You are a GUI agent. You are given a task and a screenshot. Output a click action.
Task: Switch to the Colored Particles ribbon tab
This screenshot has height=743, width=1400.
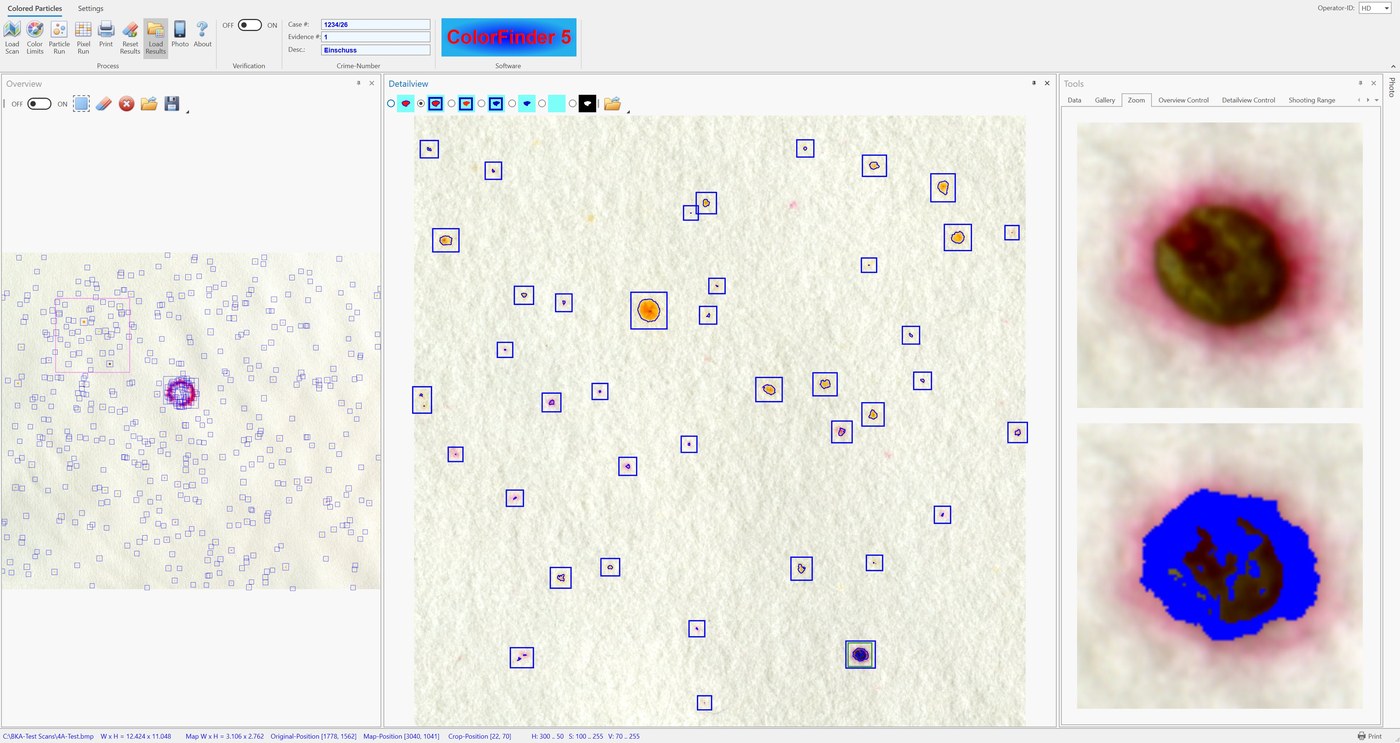(35, 9)
